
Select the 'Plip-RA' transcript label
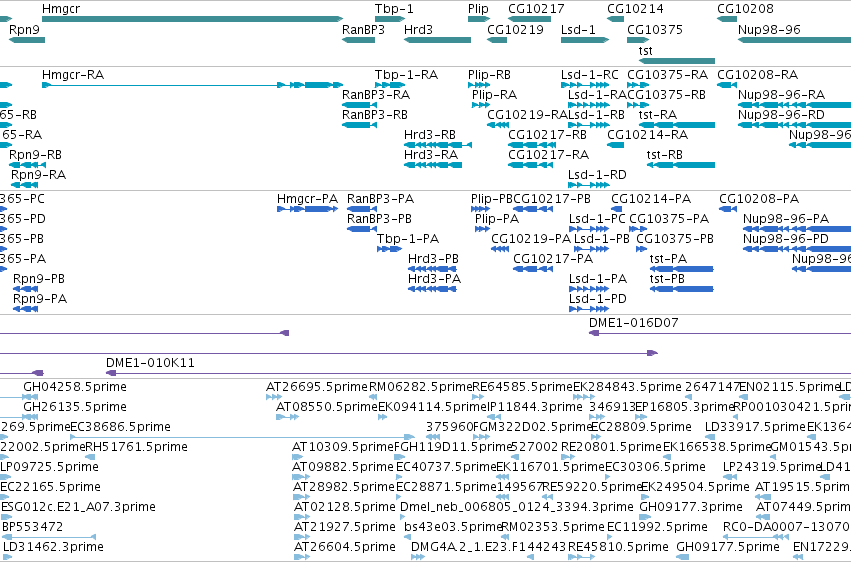pyautogui.click(x=494, y=95)
